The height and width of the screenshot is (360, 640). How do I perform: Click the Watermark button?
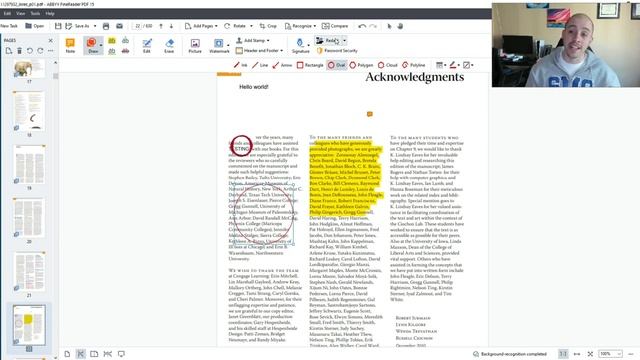click(219, 45)
